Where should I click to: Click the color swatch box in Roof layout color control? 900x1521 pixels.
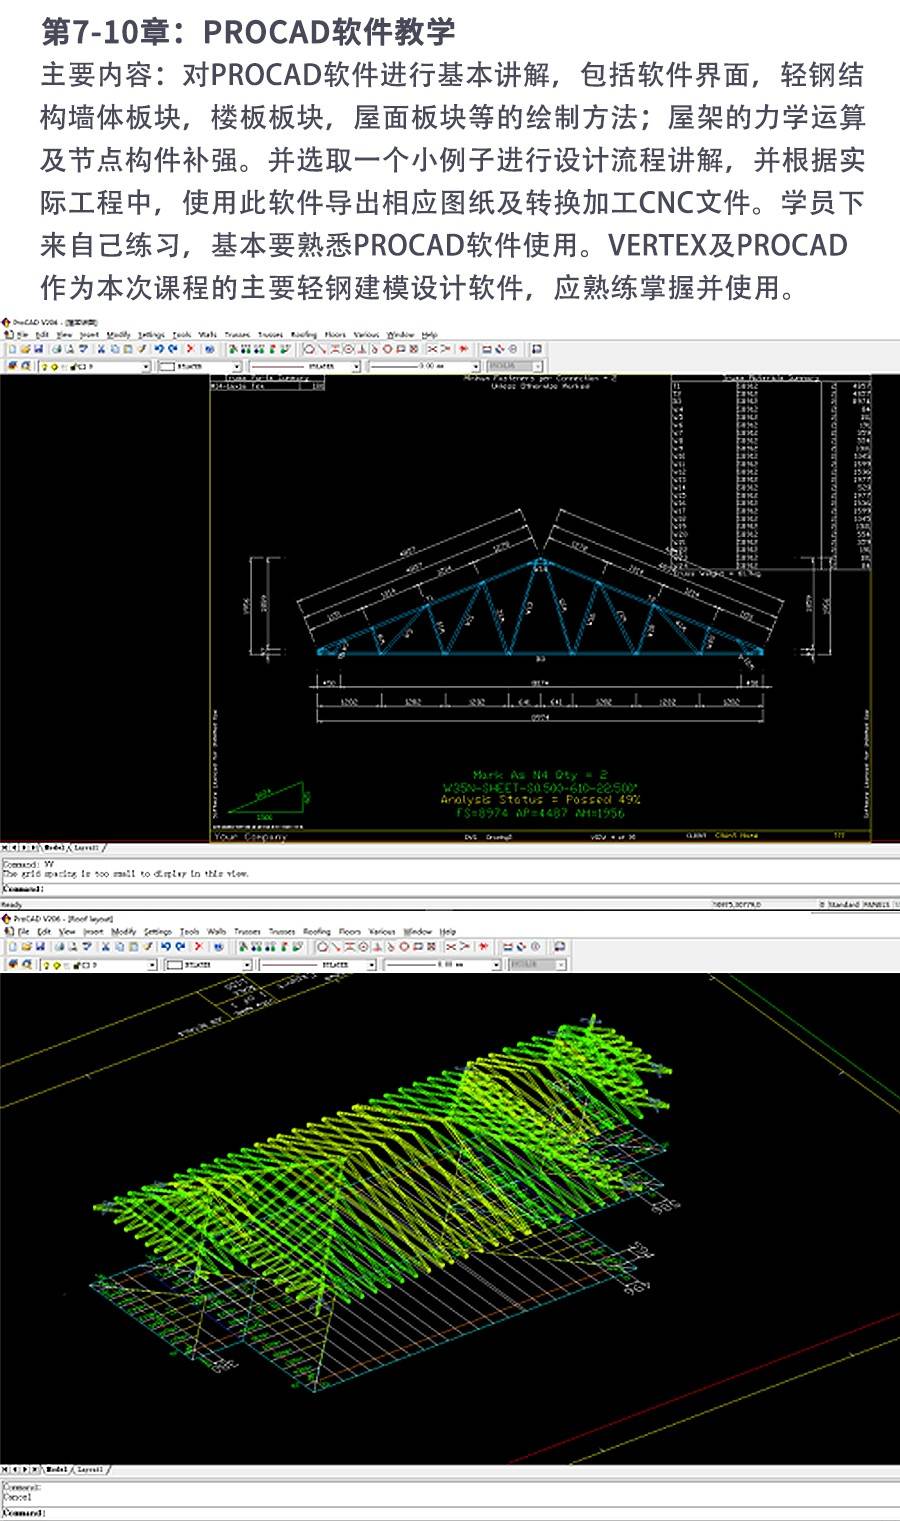click(175, 965)
